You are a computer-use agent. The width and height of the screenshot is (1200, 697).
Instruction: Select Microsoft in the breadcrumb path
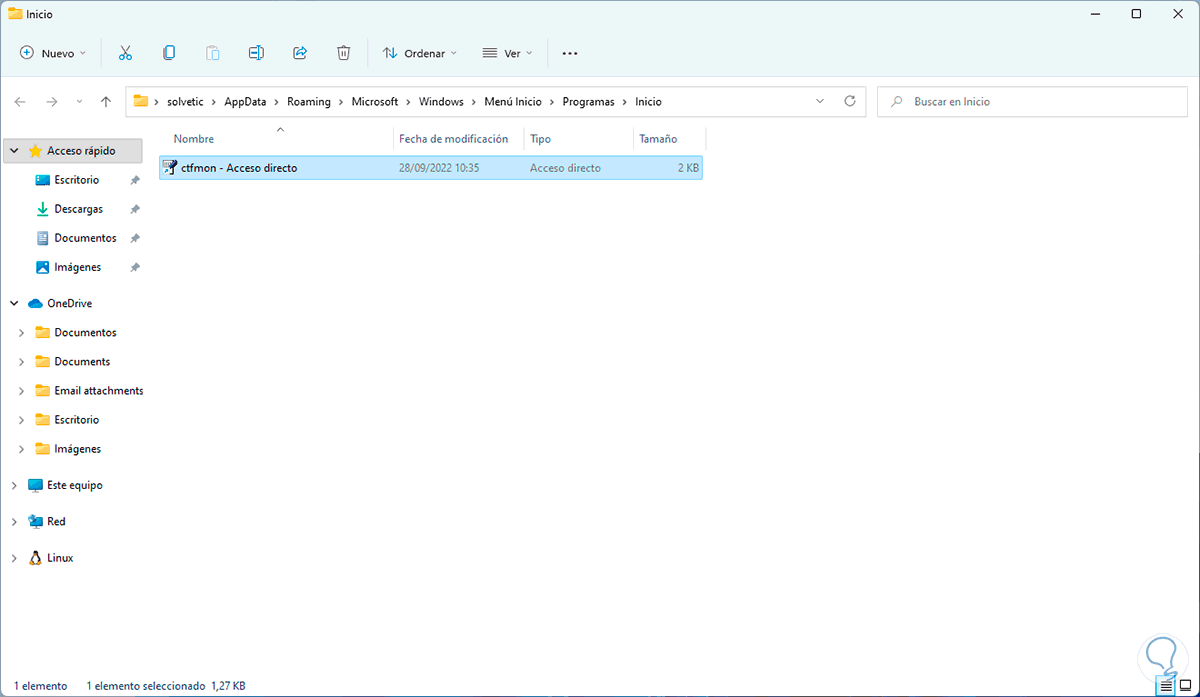tap(375, 101)
